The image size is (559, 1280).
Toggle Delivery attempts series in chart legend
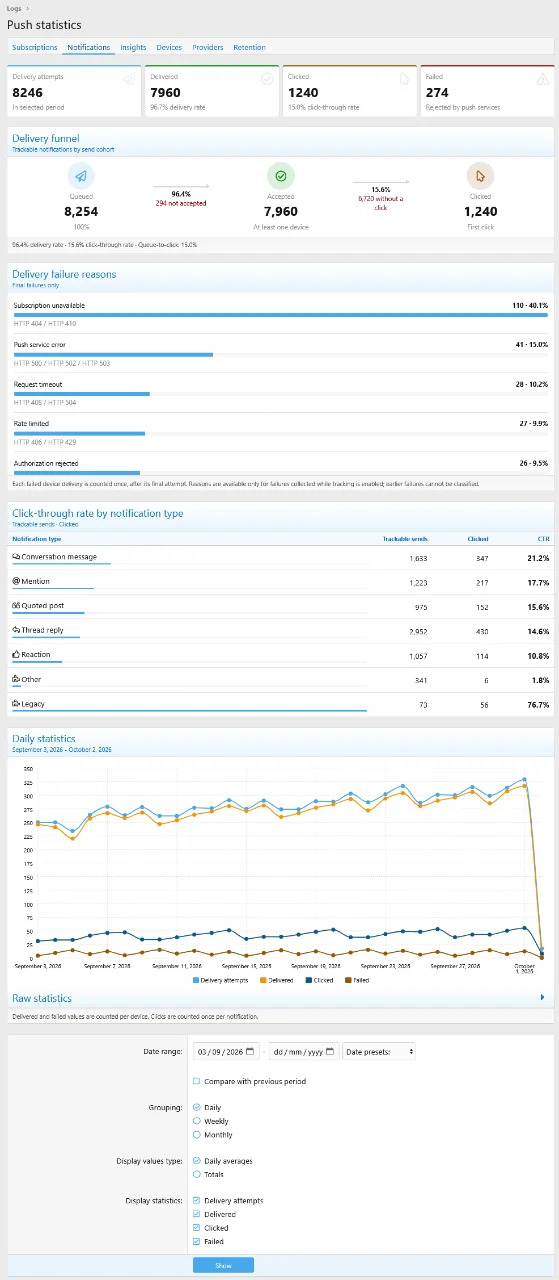(219, 980)
